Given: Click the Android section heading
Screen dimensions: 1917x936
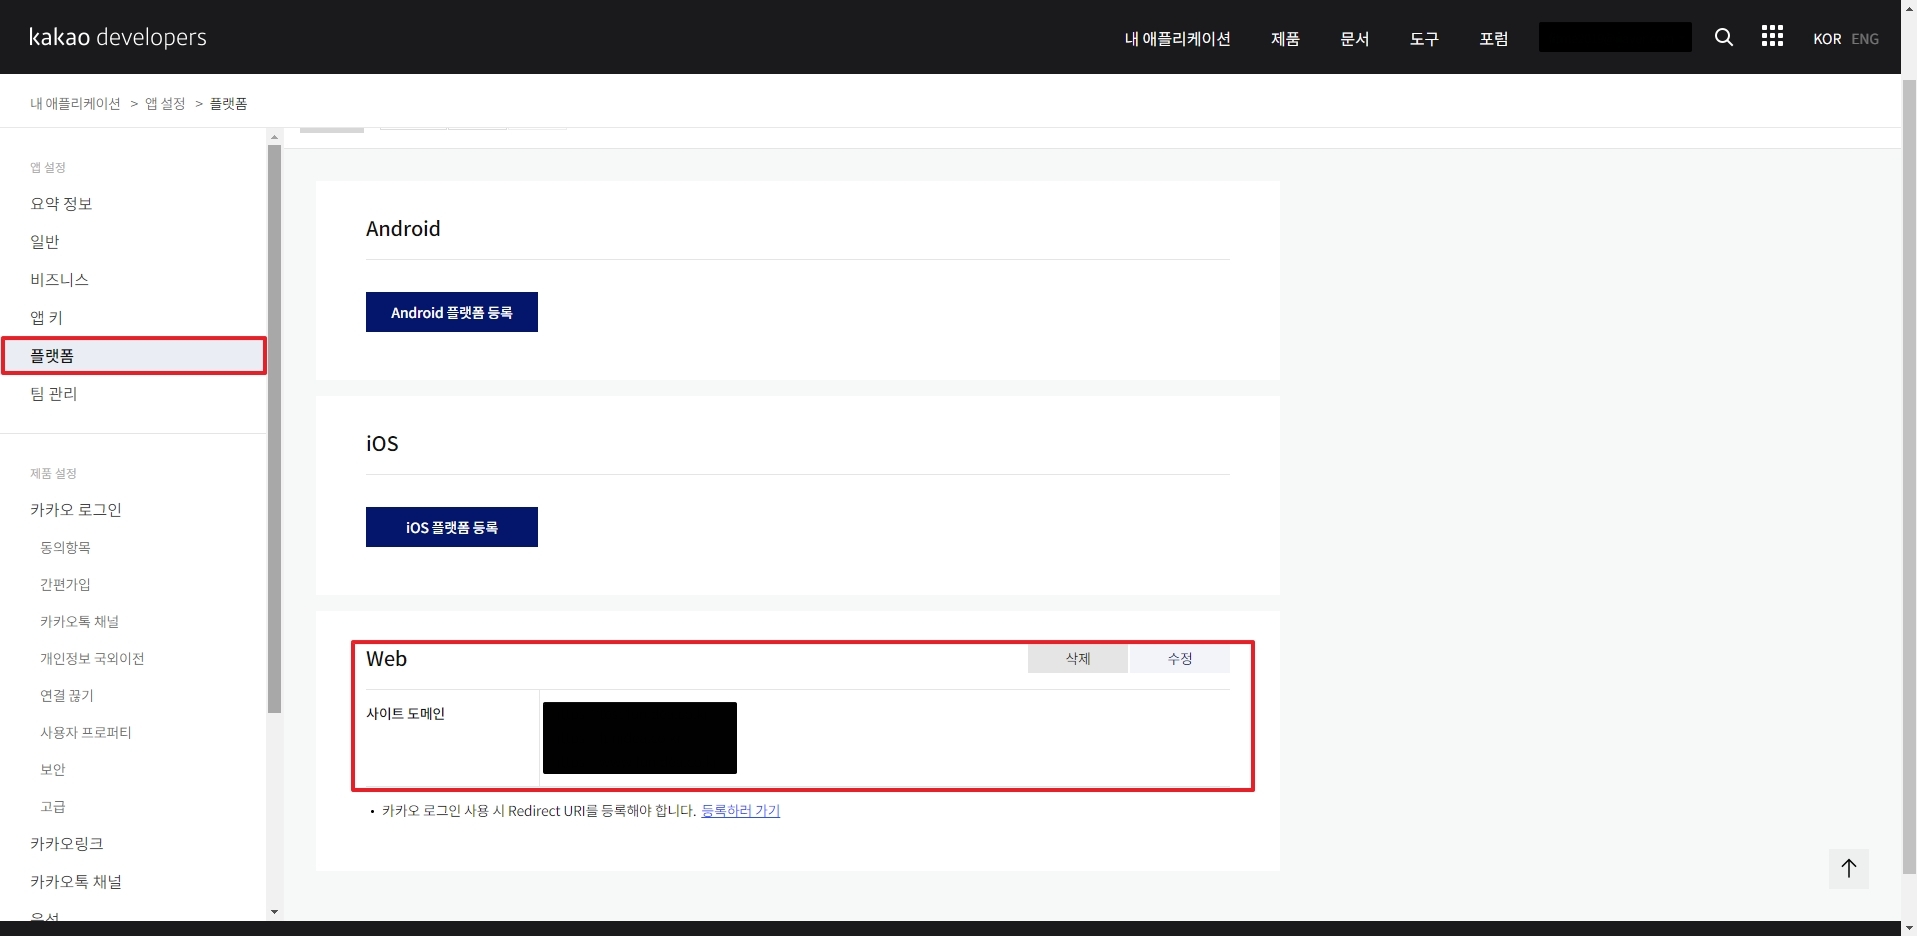Looking at the screenshot, I should click(403, 229).
